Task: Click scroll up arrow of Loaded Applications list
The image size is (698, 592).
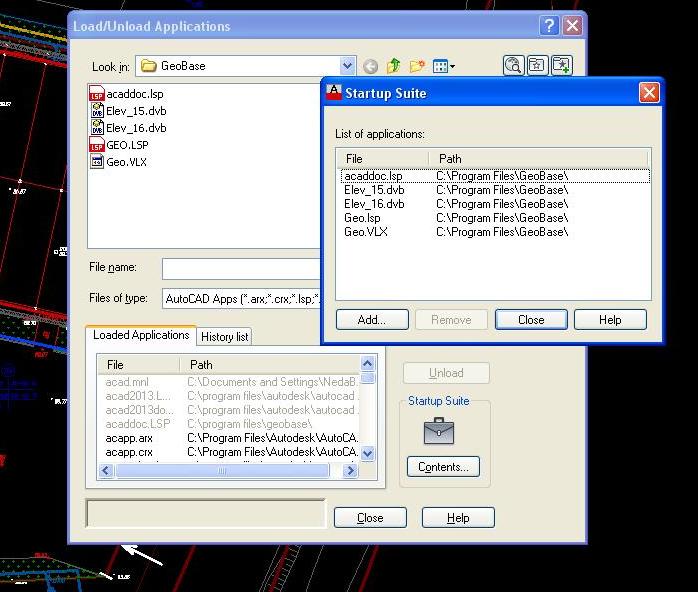Action: tap(368, 364)
